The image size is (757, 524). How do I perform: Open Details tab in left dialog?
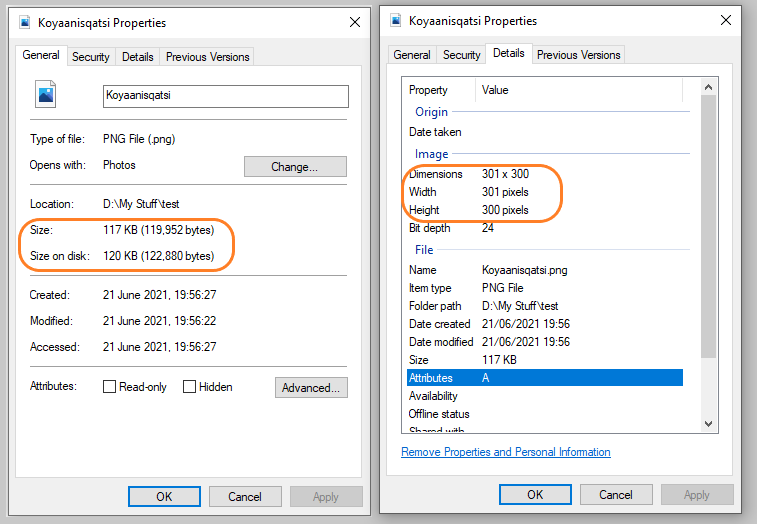pyautogui.click(x=138, y=57)
